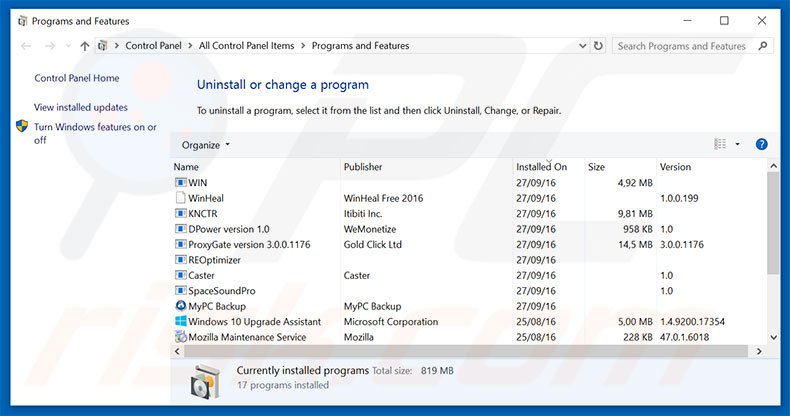Click horizontal scroll right arrow
The image size is (790, 416).
(759, 352)
